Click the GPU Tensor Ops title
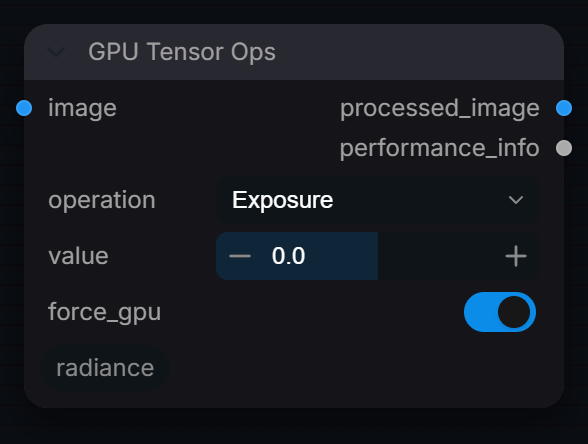 tap(182, 51)
